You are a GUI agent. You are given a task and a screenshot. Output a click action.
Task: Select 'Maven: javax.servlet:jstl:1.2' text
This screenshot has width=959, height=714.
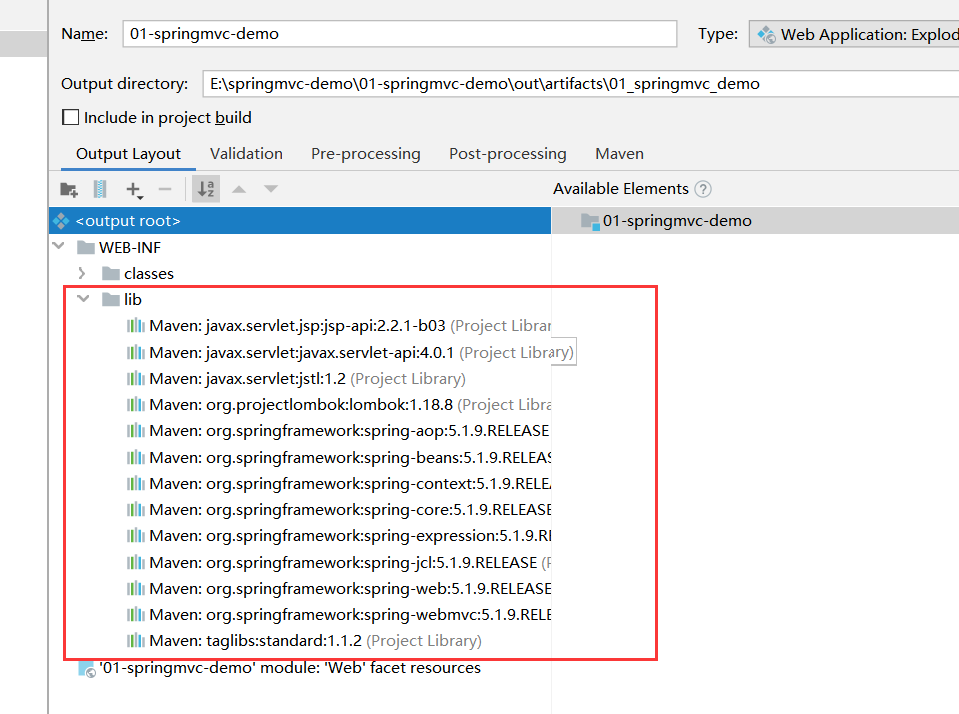[248, 379]
